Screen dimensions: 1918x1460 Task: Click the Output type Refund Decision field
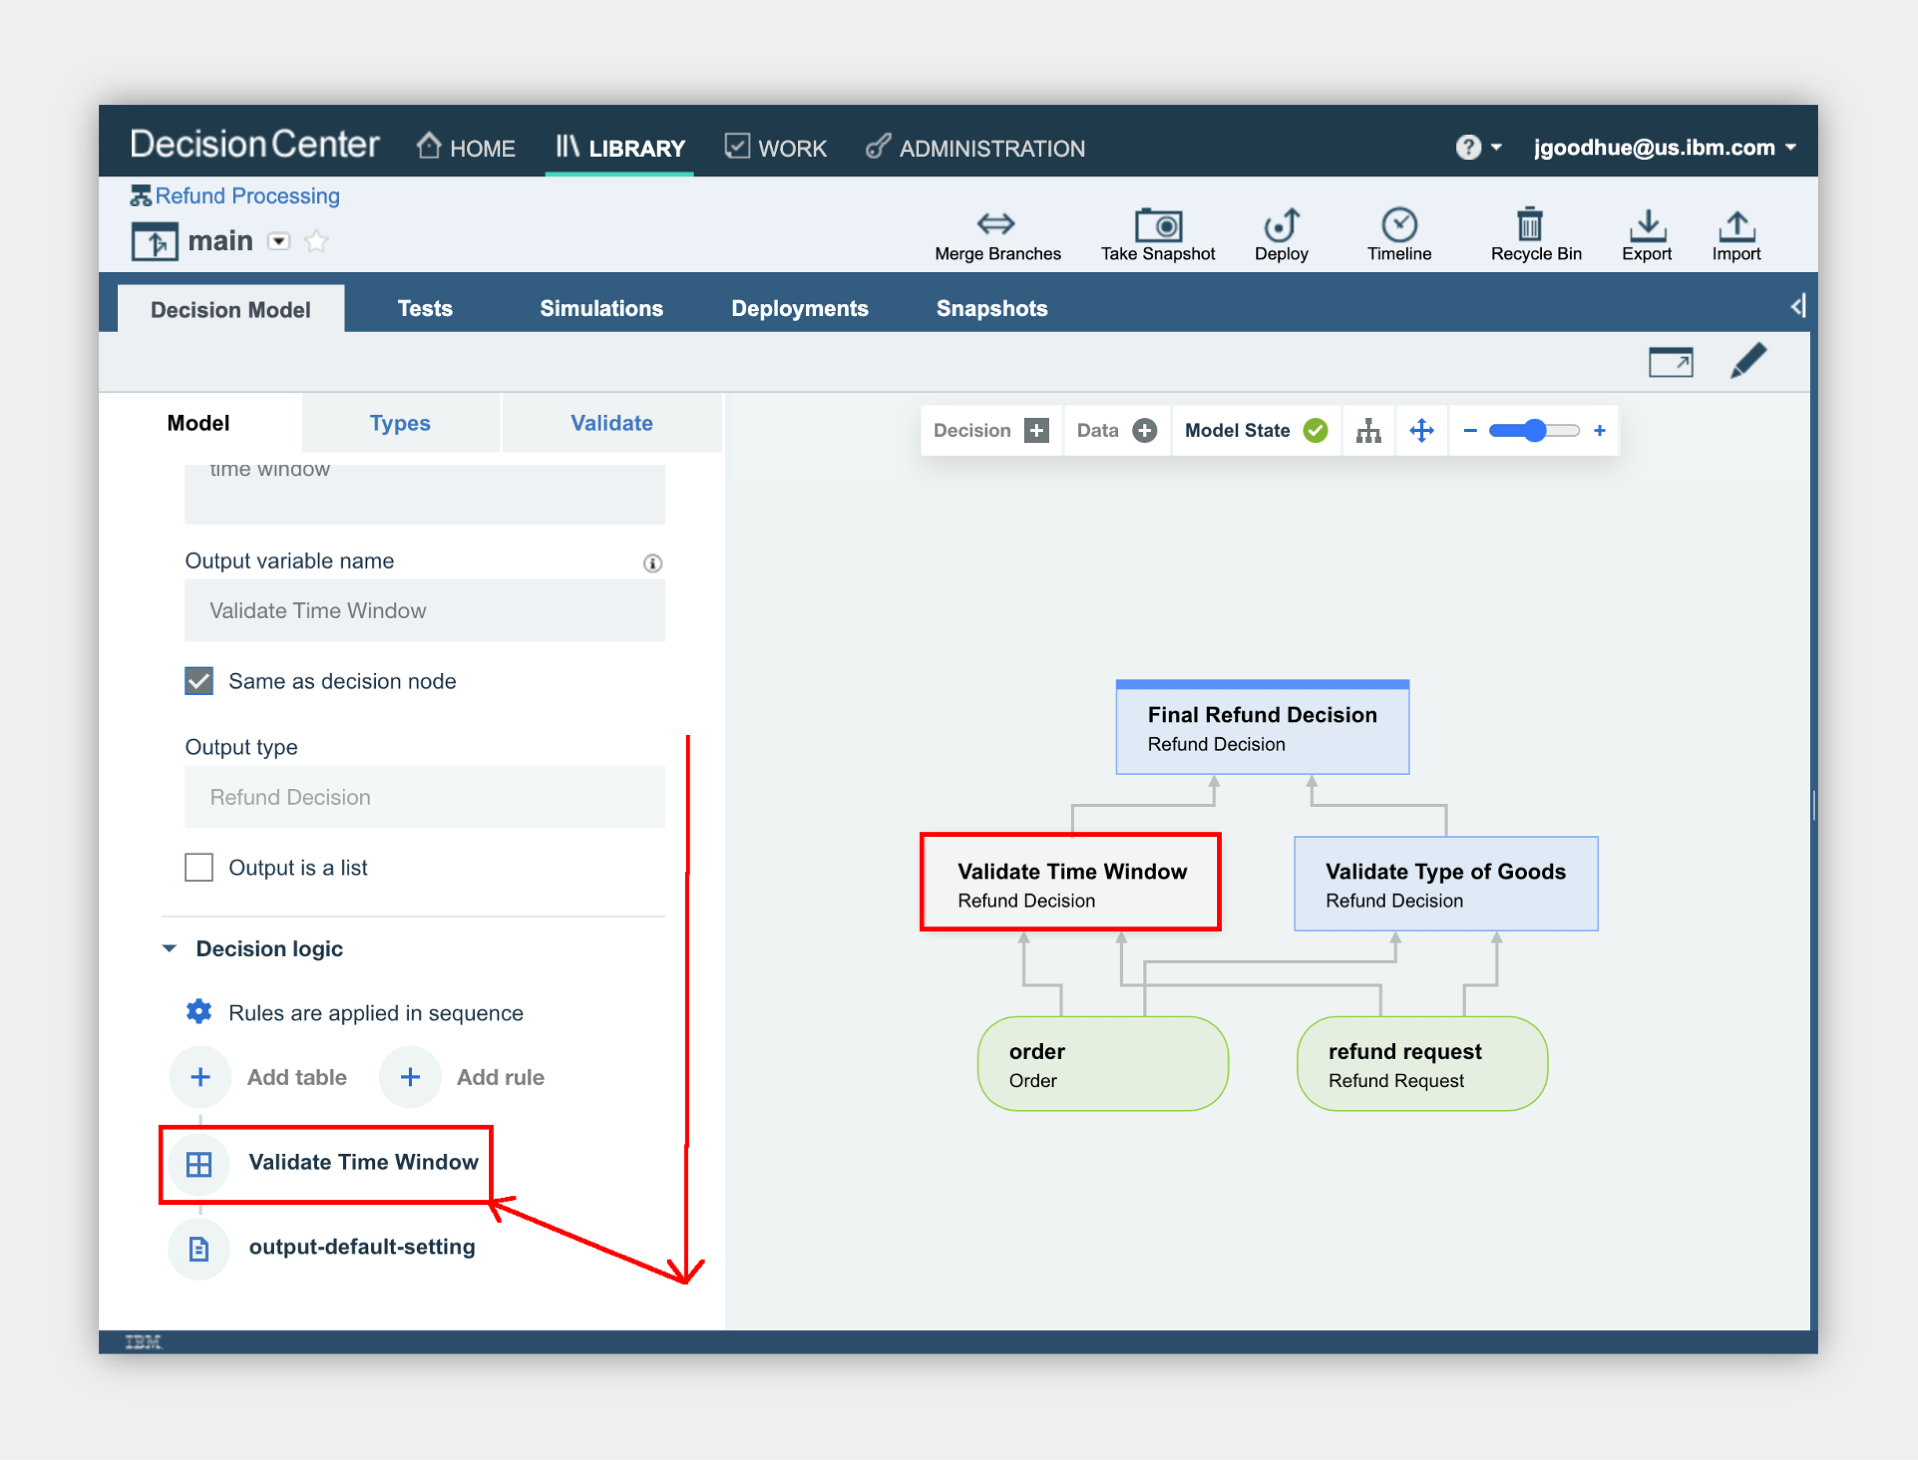(x=425, y=797)
